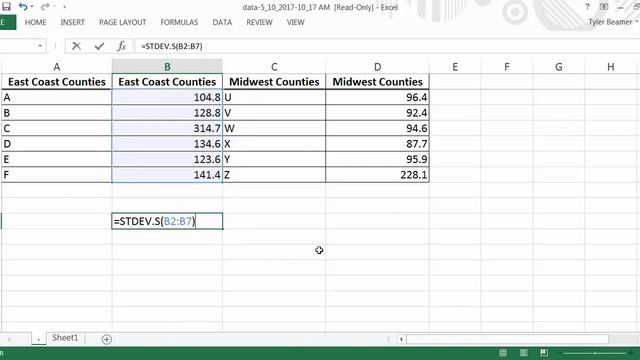Open the VIEW ribbon tab

(x=296, y=22)
